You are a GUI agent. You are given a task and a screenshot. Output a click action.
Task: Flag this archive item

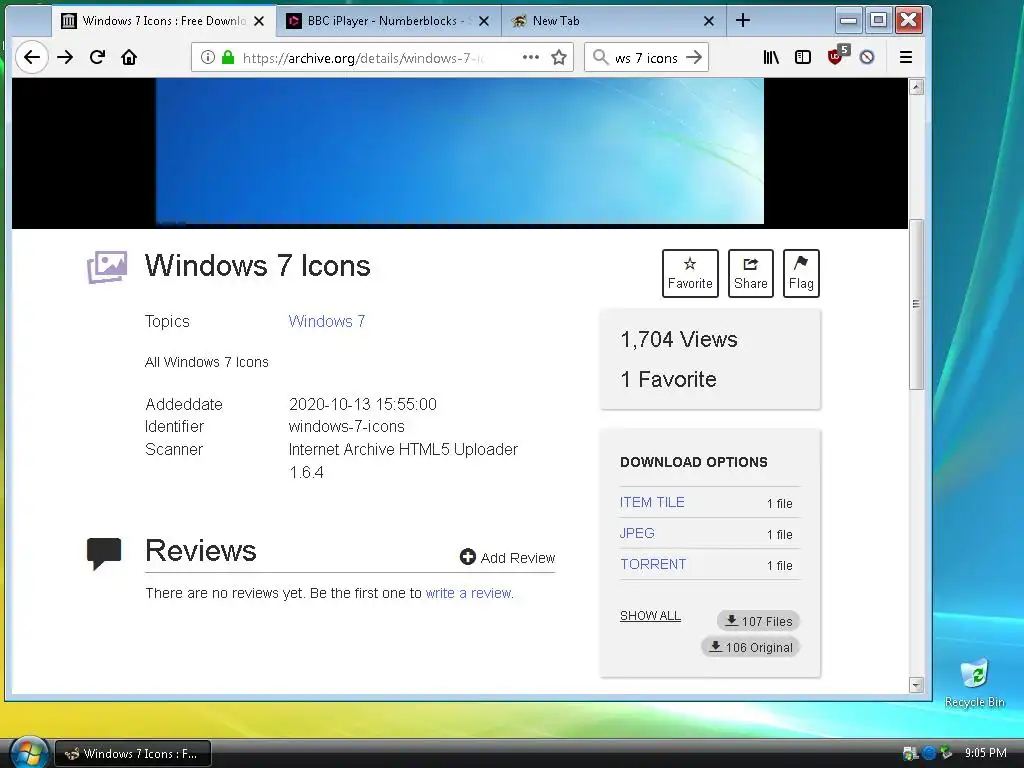801,273
